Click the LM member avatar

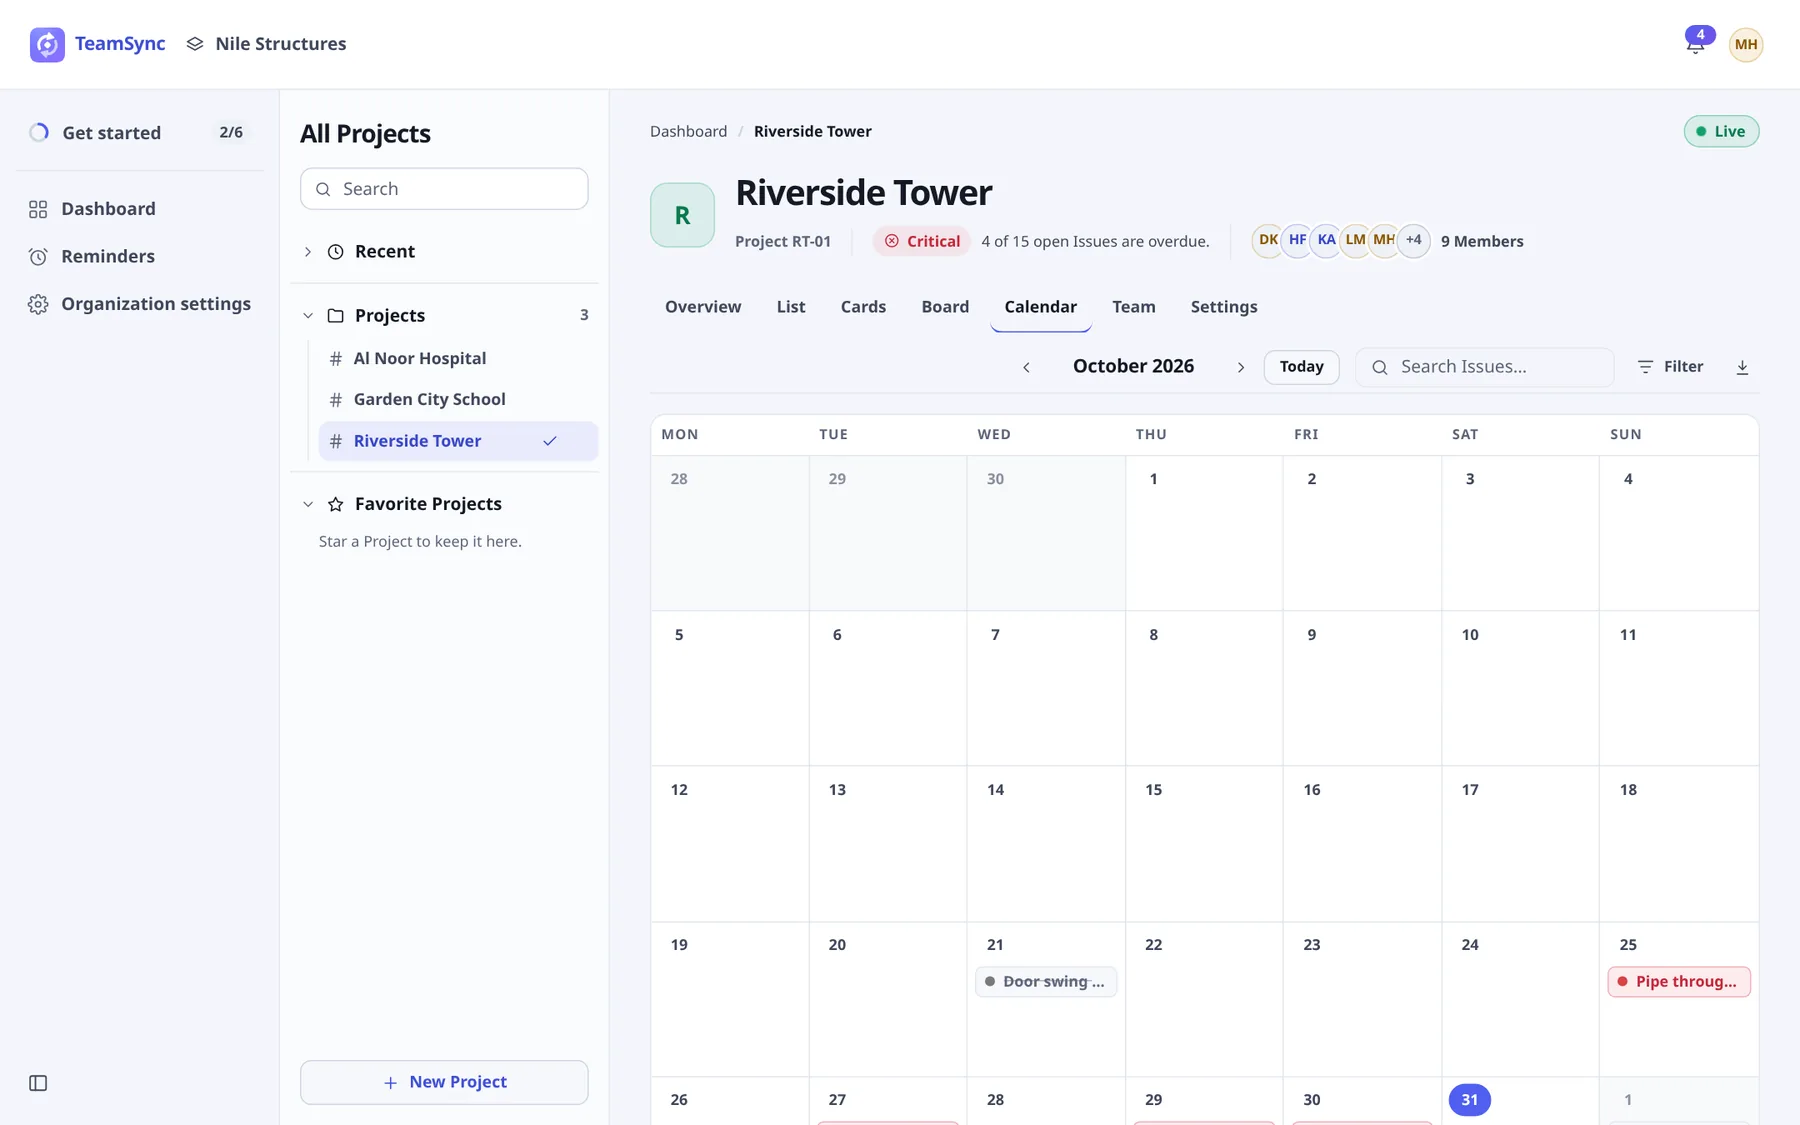pos(1355,240)
